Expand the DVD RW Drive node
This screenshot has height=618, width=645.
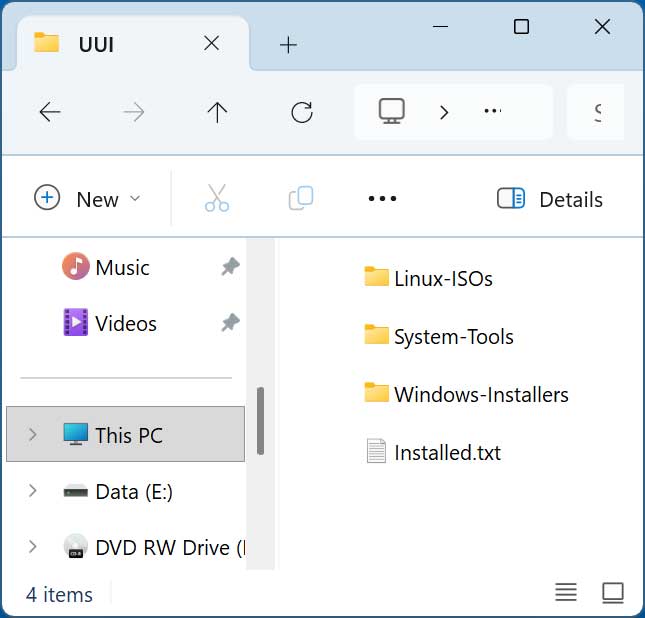pyautogui.click(x=32, y=546)
